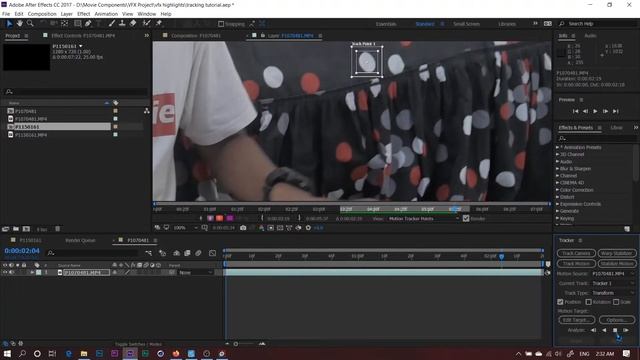Open the Effect menu
The image size is (640, 360).
(x=84, y=14)
